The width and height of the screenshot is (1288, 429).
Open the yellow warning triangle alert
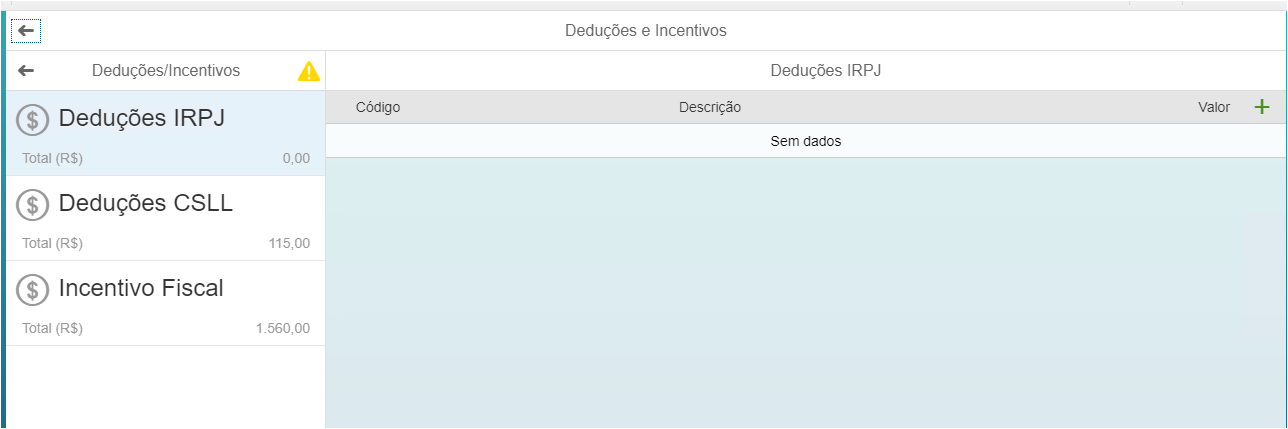(309, 71)
